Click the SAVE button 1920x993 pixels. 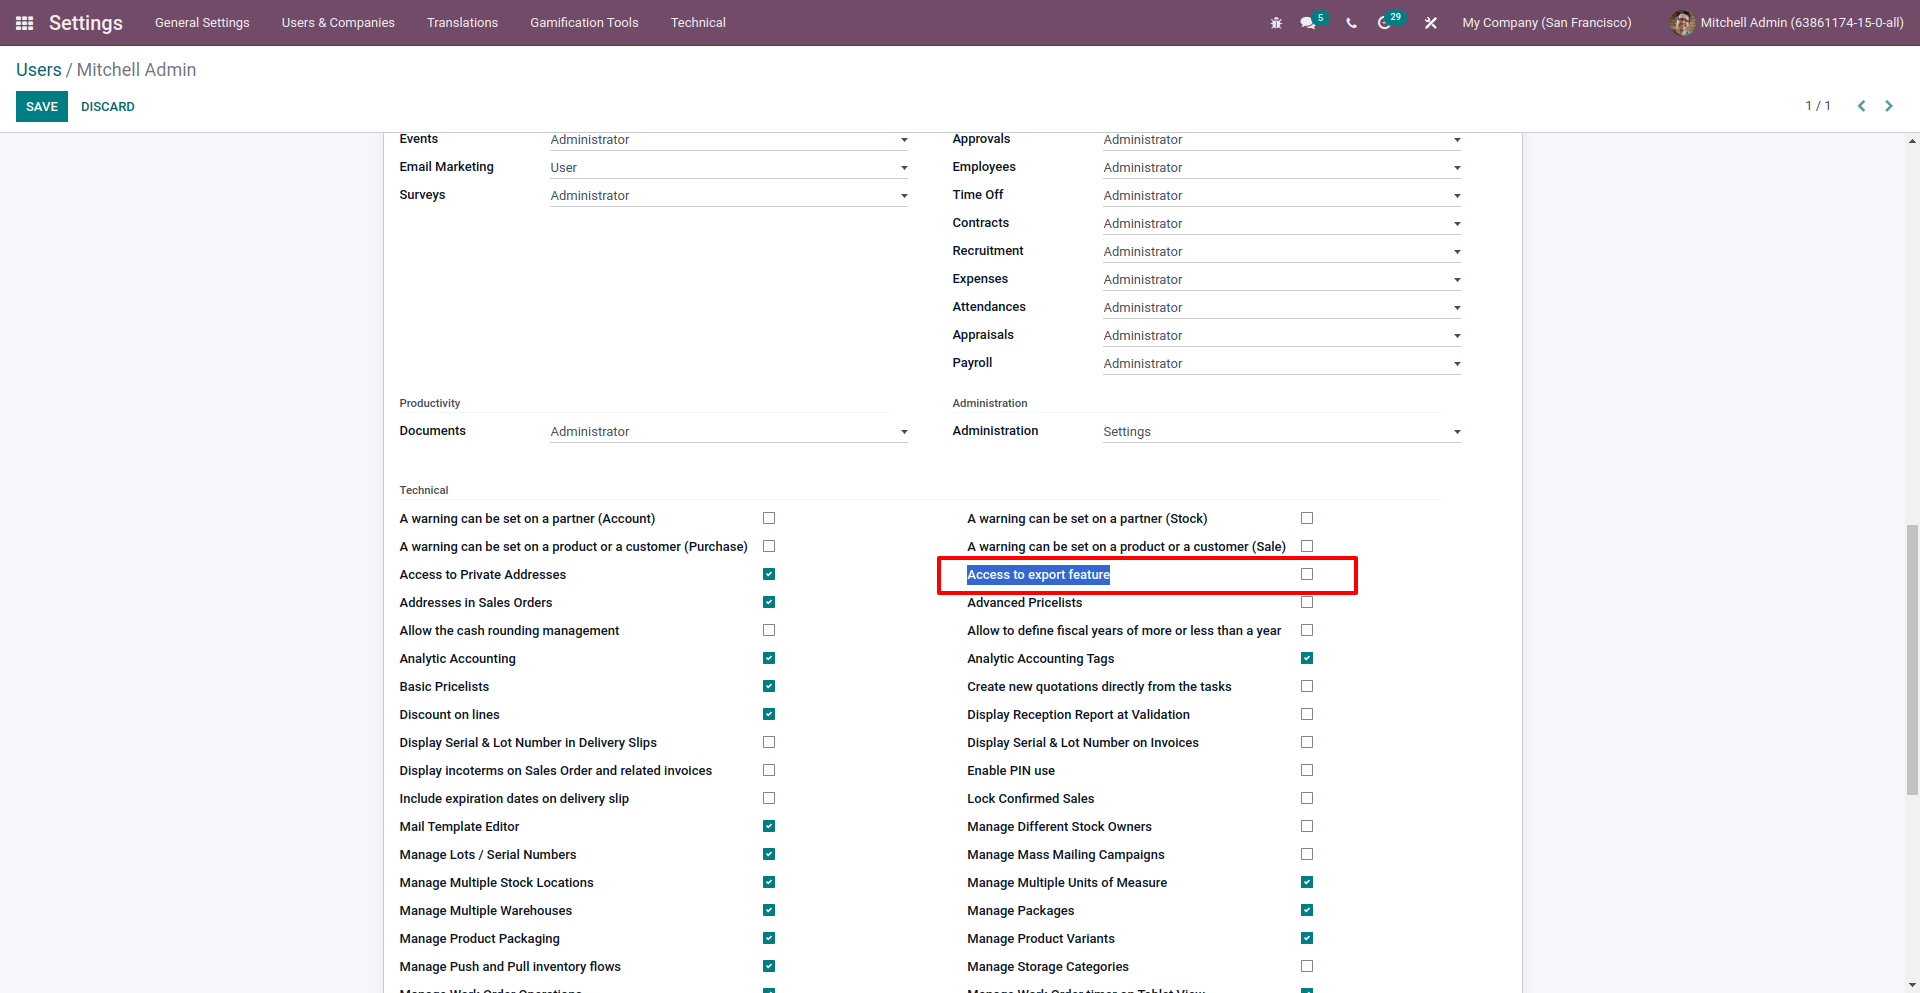42,106
